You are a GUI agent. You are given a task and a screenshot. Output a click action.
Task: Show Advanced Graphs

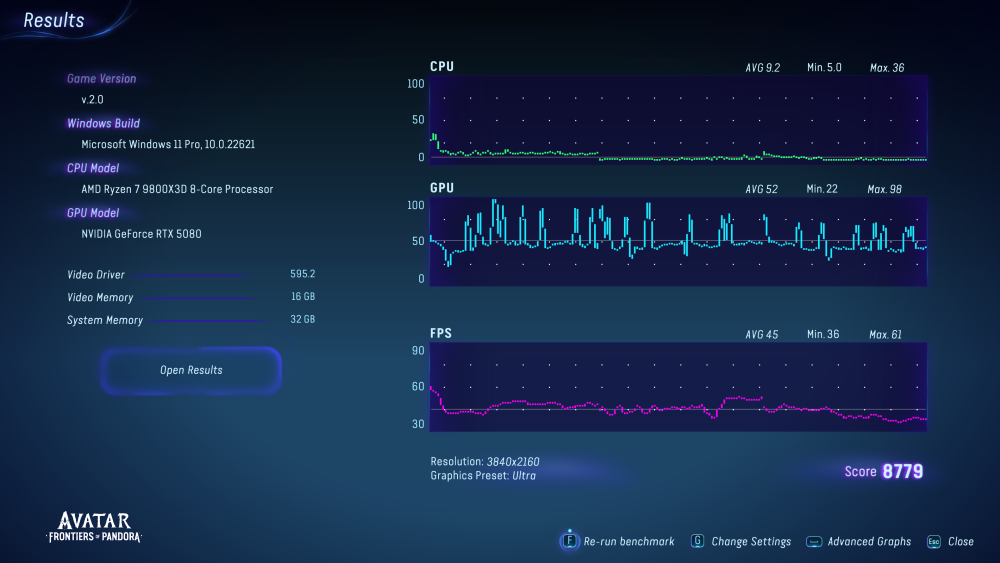tap(869, 541)
